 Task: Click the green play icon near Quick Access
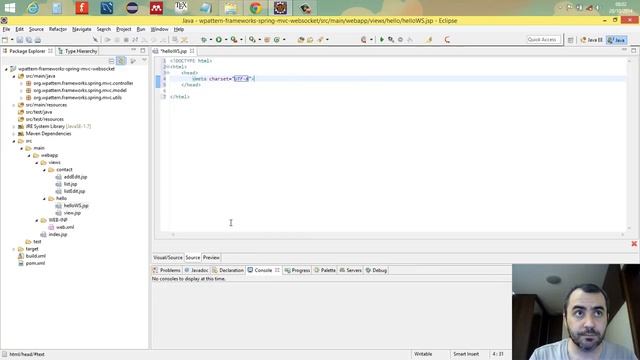click(x=382, y=40)
